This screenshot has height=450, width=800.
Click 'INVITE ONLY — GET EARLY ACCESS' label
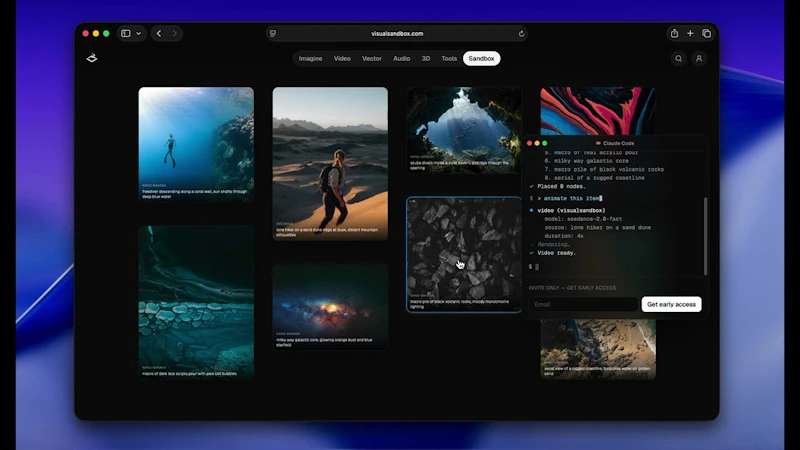572,288
